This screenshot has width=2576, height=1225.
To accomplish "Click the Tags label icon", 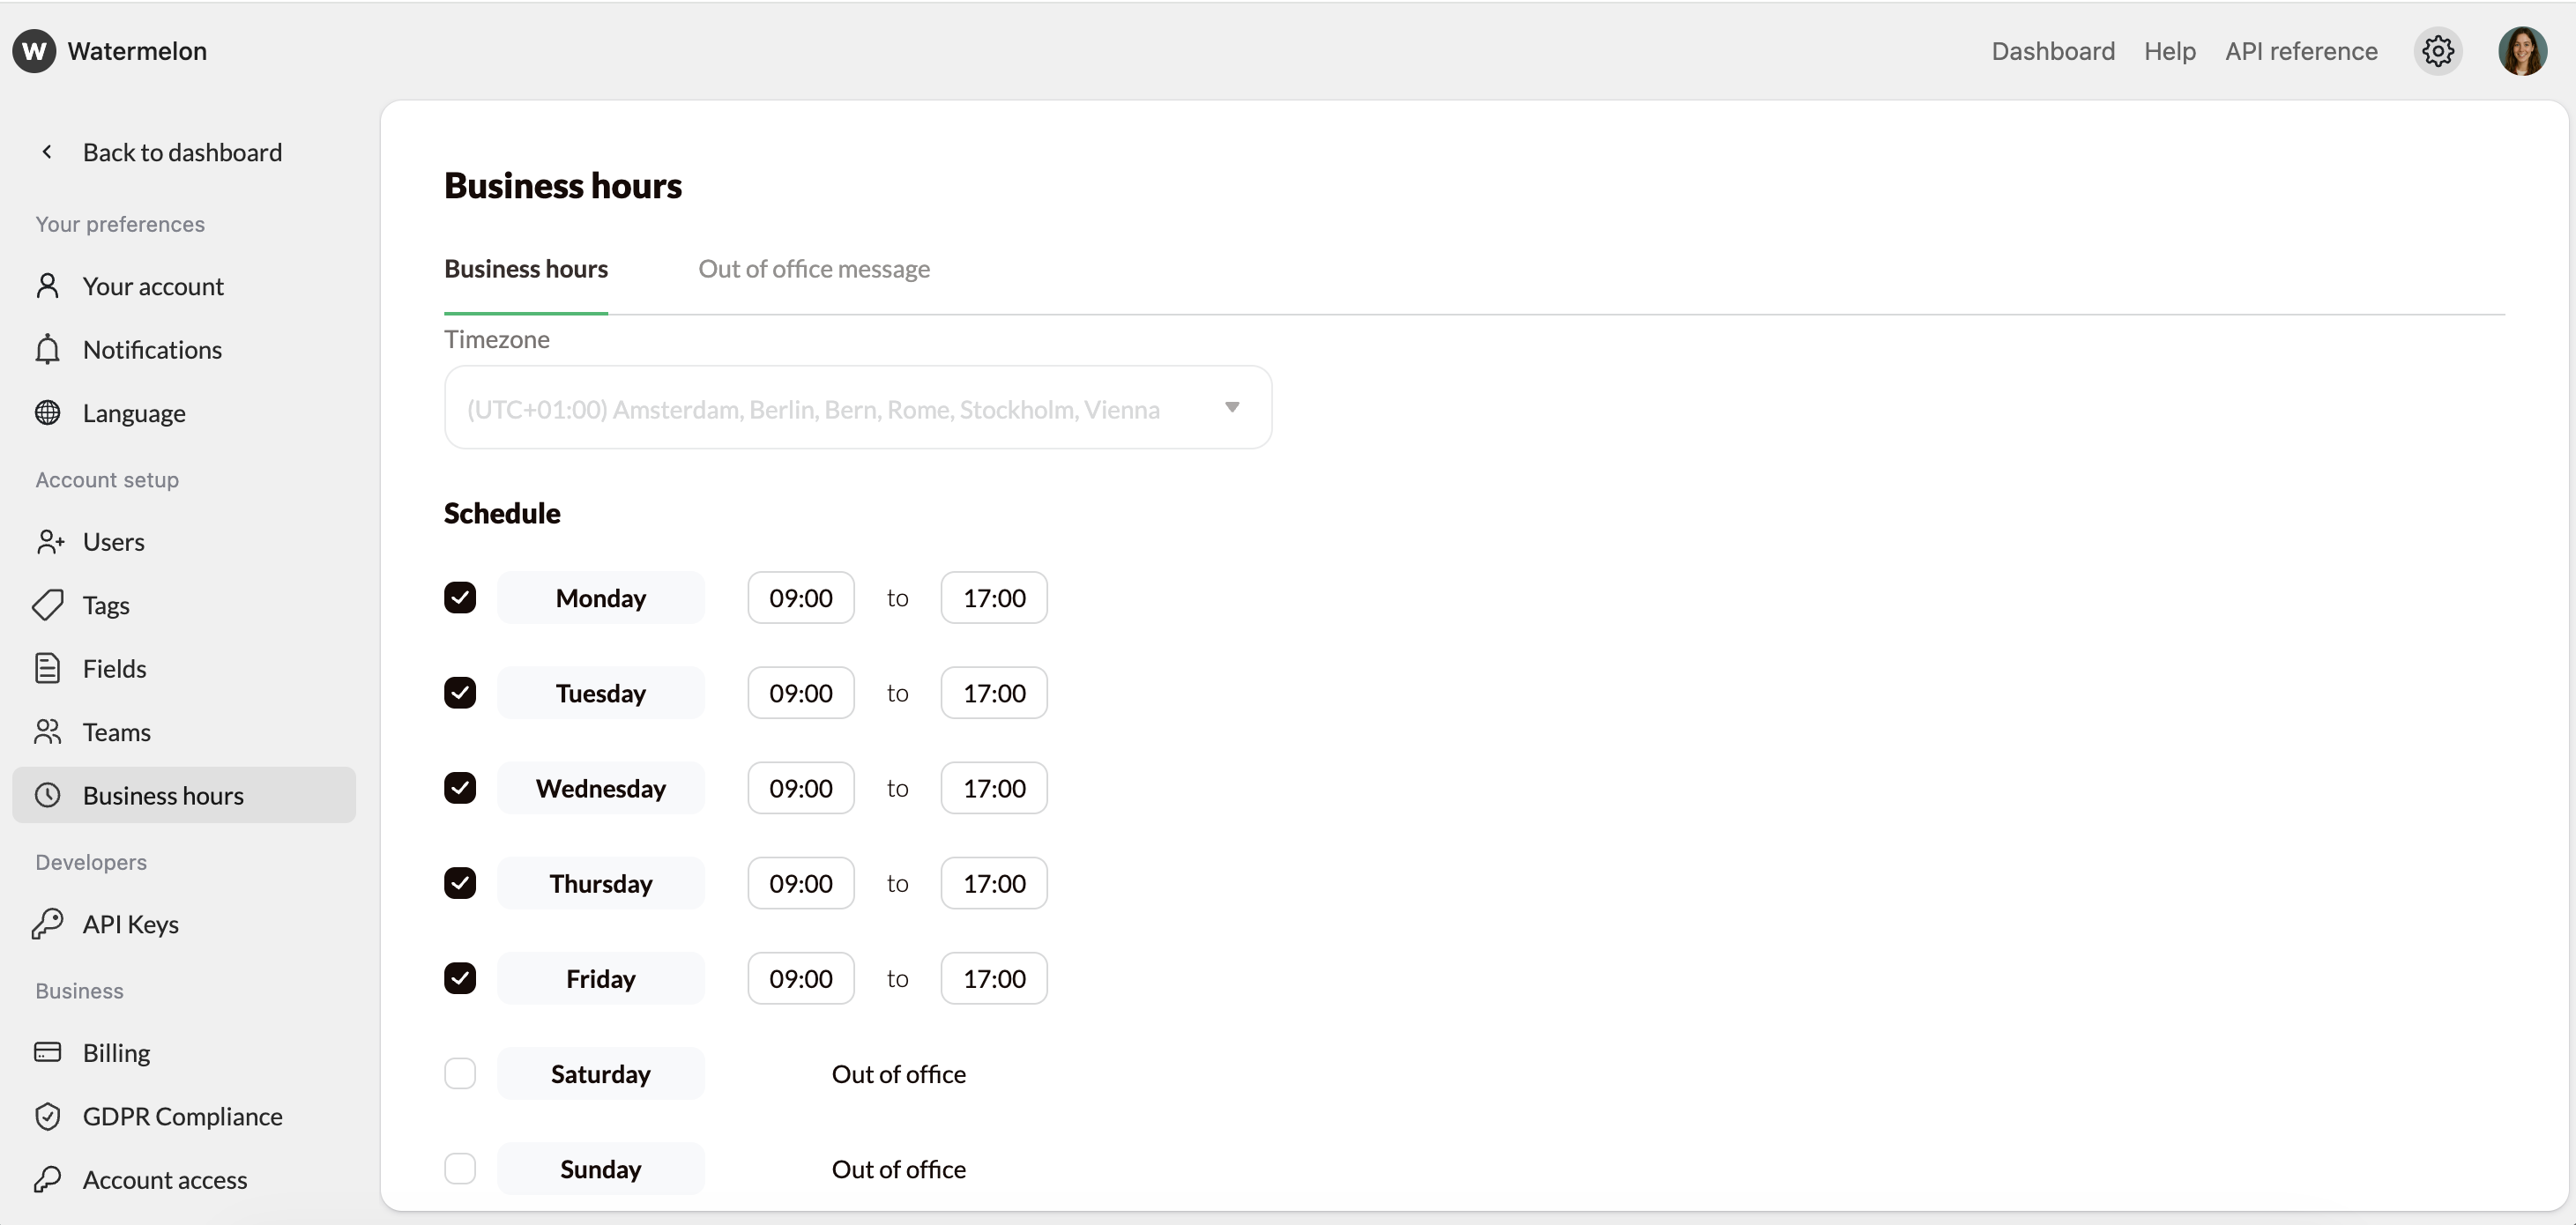I will [x=47, y=605].
